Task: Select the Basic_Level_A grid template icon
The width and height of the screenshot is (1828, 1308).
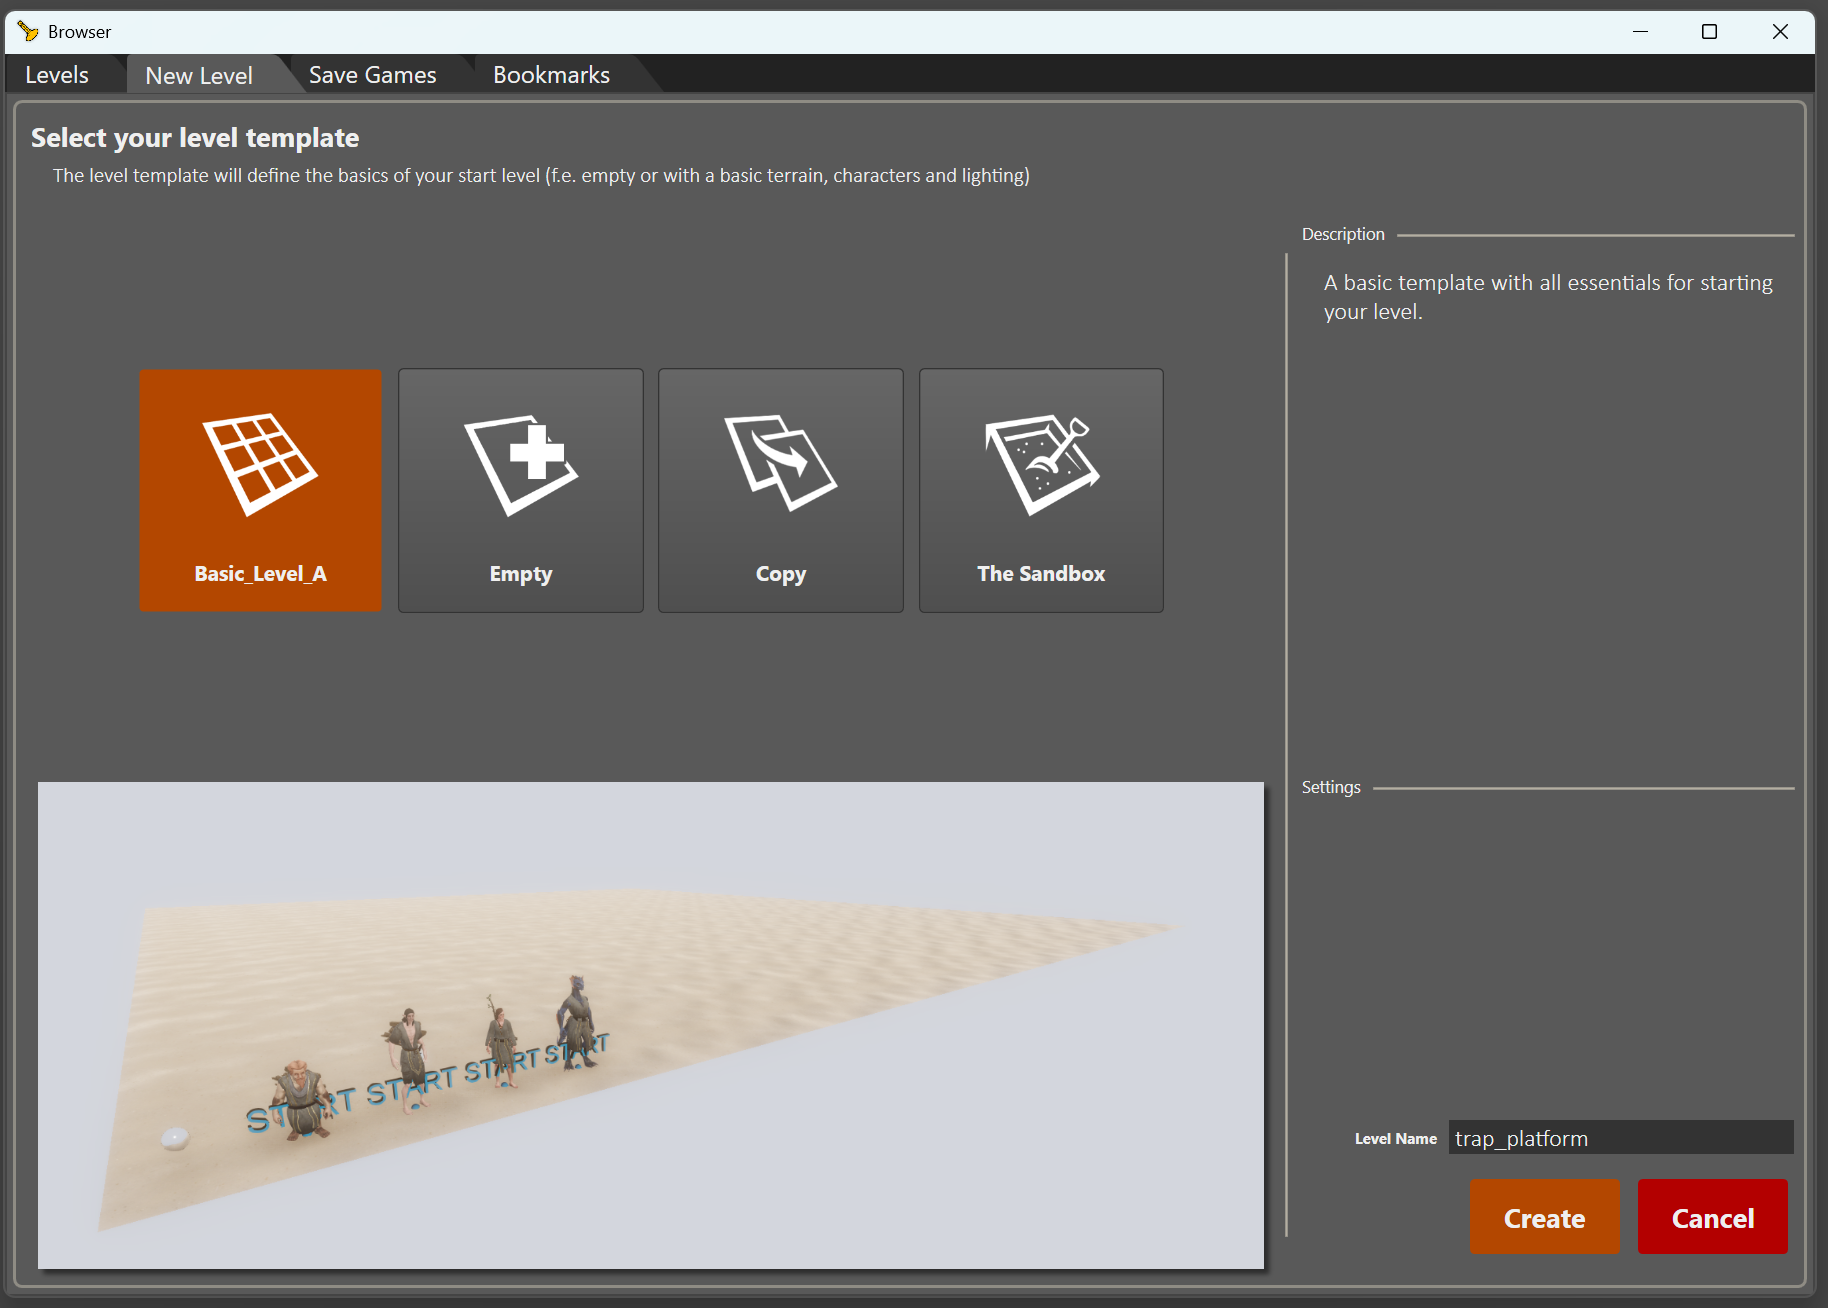Action: pyautogui.click(x=260, y=464)
